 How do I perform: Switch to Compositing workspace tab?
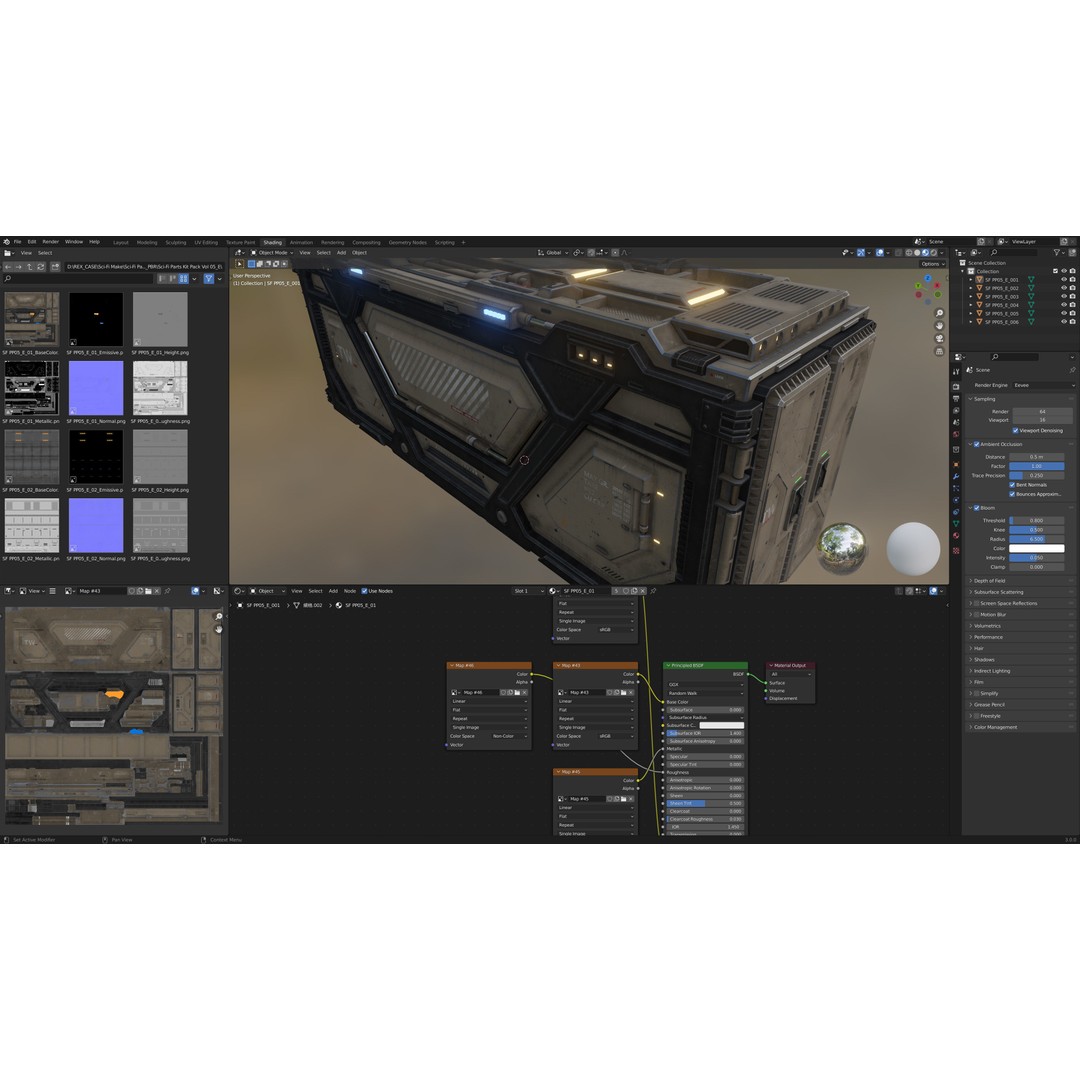click(366, 242)
